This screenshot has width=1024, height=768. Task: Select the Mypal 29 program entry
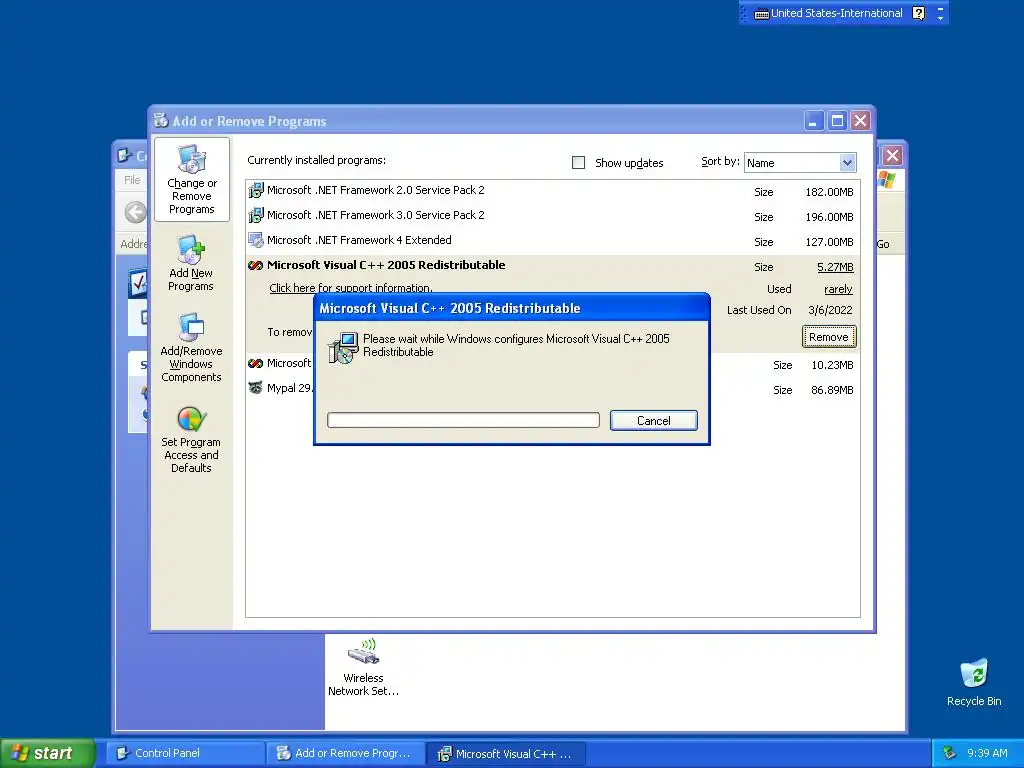click(552, 389)
